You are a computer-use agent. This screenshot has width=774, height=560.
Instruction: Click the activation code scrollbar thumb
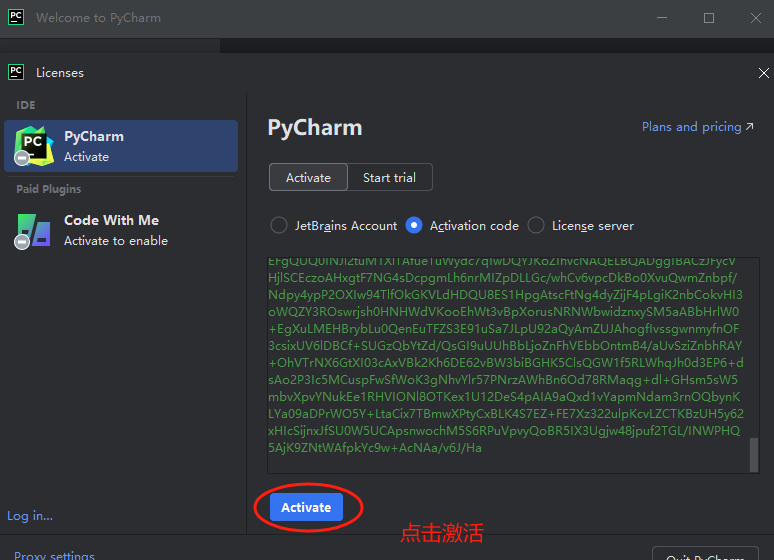[754, 454]
